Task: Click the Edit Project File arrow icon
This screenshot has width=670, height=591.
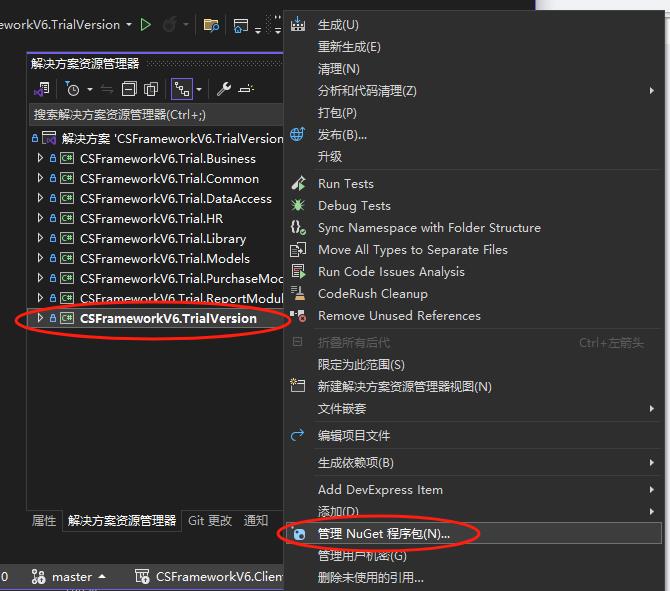Action: coord(297,435)
